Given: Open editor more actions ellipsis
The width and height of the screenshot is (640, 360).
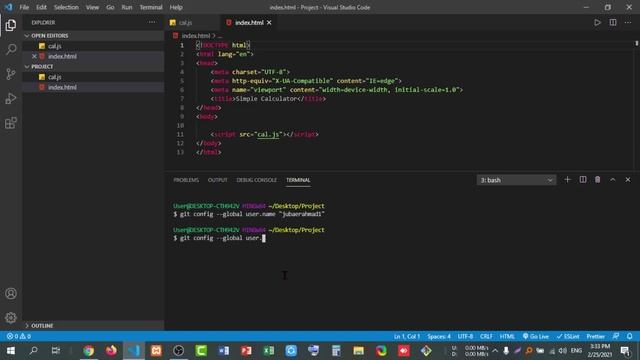Looking at the screenshot, I should pos(628,22).
